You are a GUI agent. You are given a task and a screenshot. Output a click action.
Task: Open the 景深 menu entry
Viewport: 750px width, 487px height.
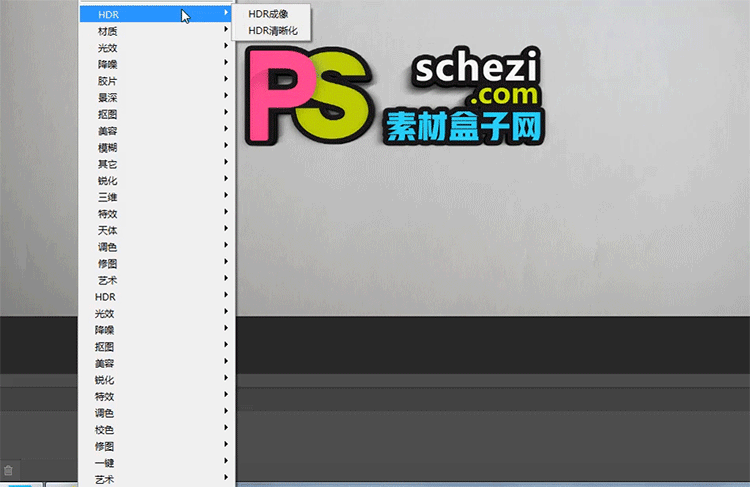(156, 98)
